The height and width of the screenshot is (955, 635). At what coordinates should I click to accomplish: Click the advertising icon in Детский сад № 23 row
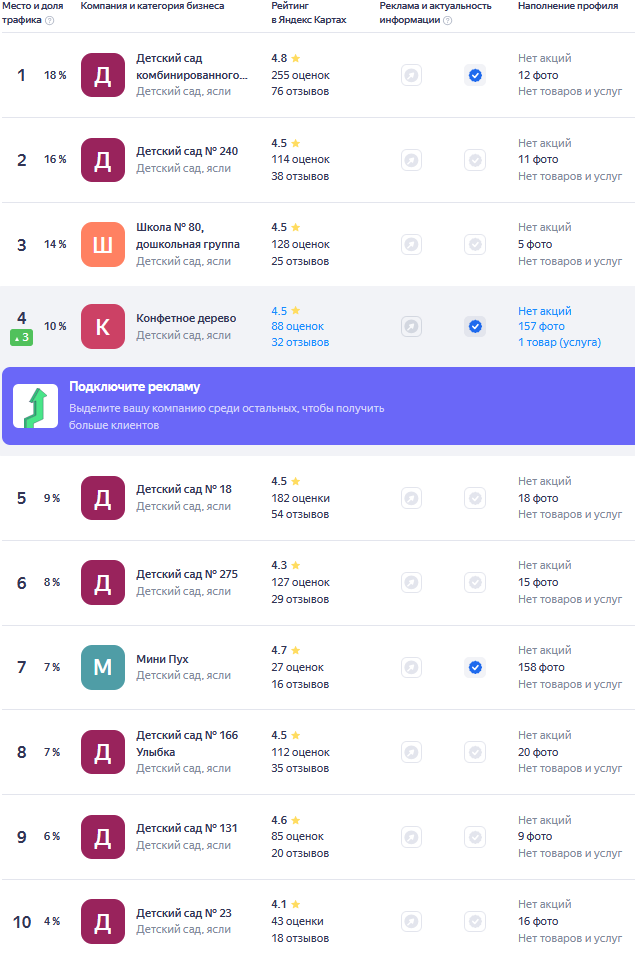click(x=411, y=921)
